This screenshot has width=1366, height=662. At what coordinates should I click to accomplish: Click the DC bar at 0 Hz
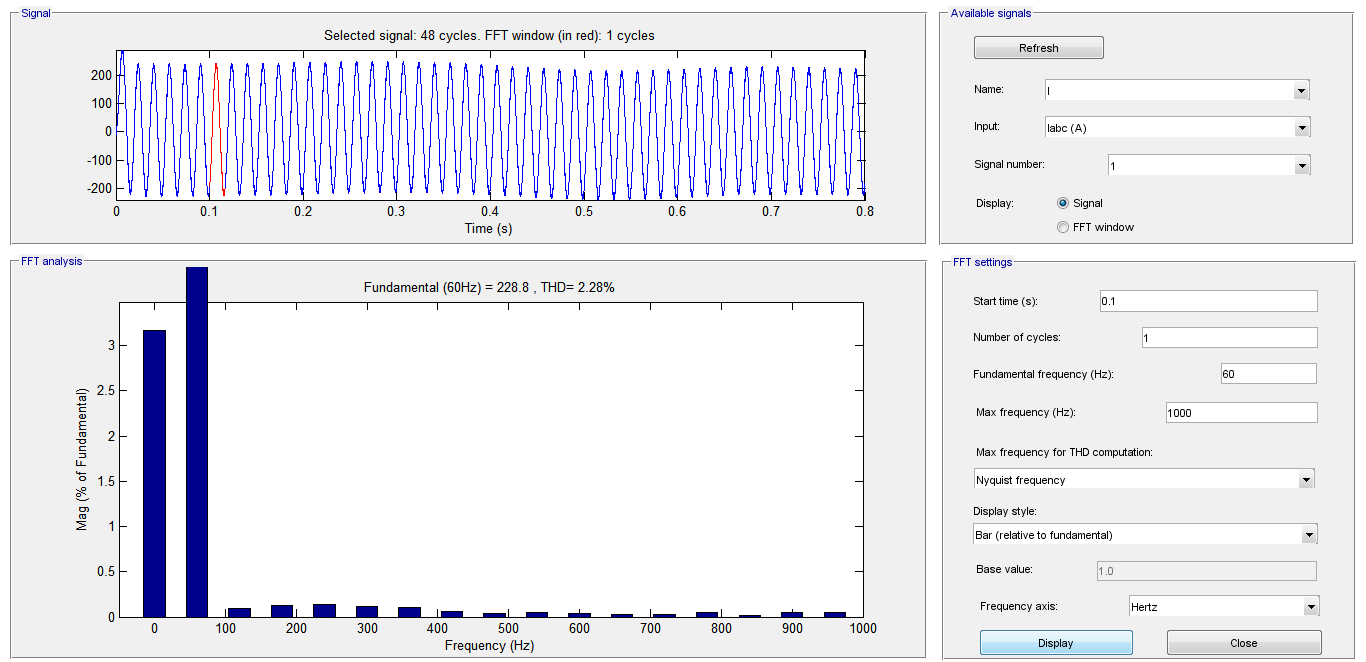click(154, 473)
